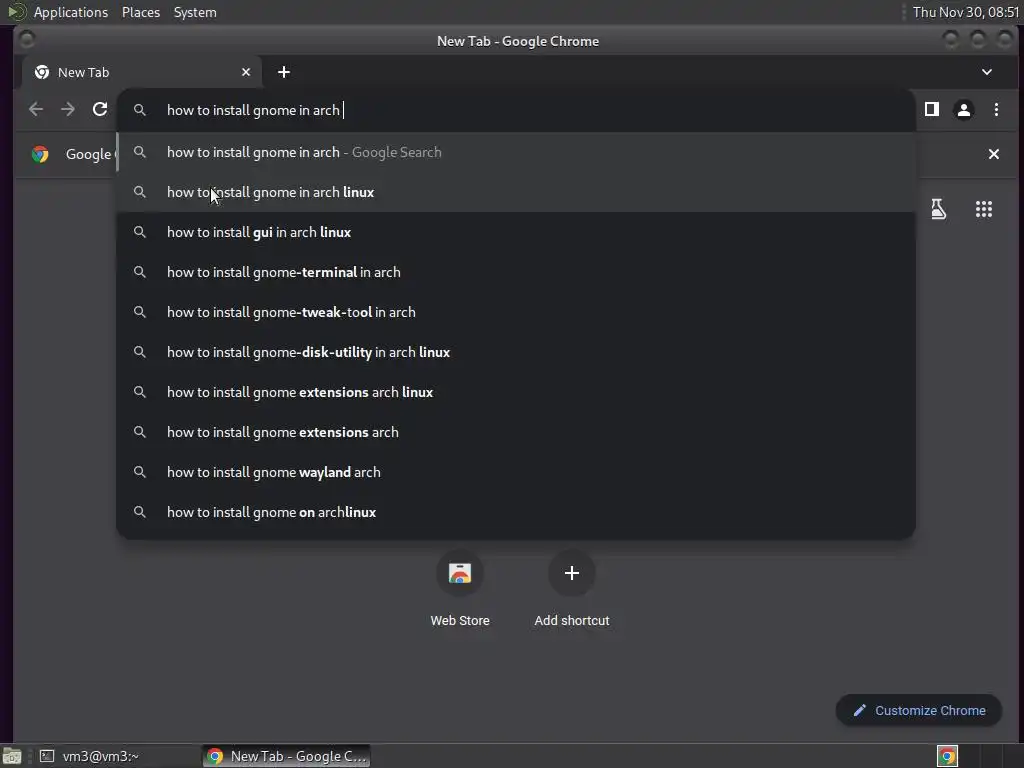Open a new tab with plus button
This screenshot has height=768, width=1024.
(x=283, y=72)
